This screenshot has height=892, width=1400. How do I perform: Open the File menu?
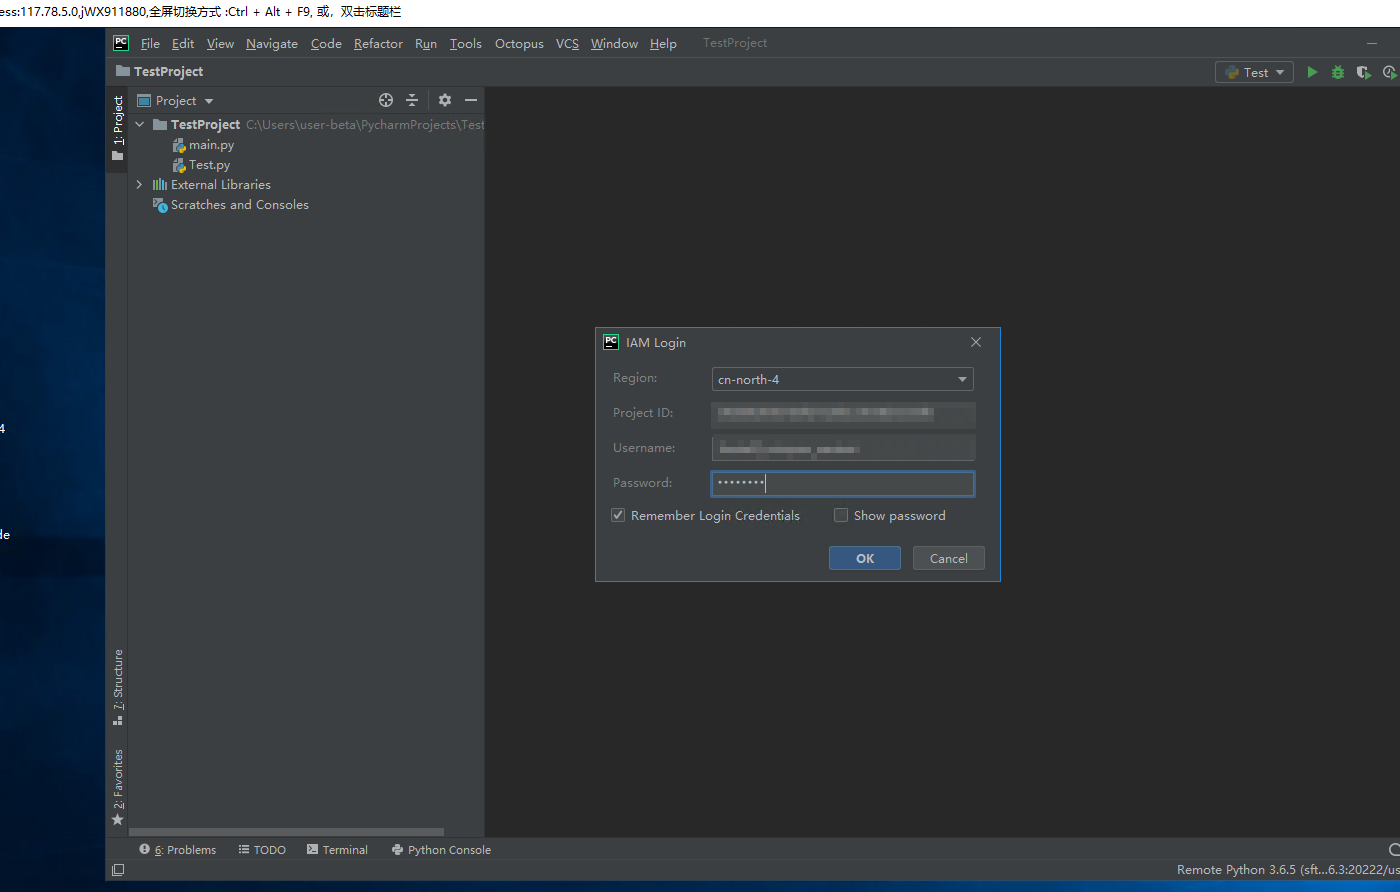[x=150, y=43]
